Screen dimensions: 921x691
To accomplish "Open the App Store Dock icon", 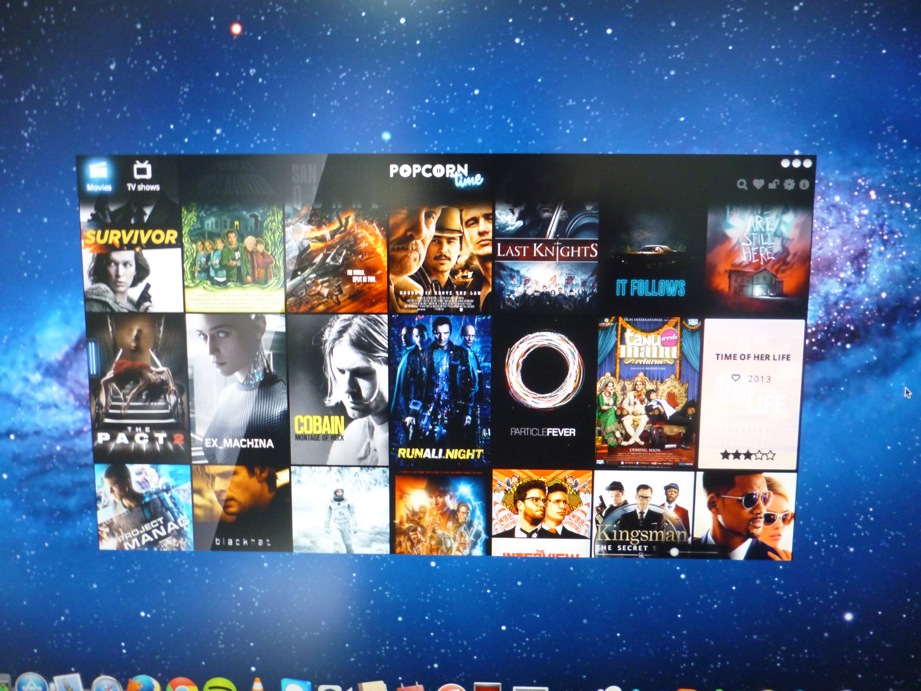I will pos(31,683).
